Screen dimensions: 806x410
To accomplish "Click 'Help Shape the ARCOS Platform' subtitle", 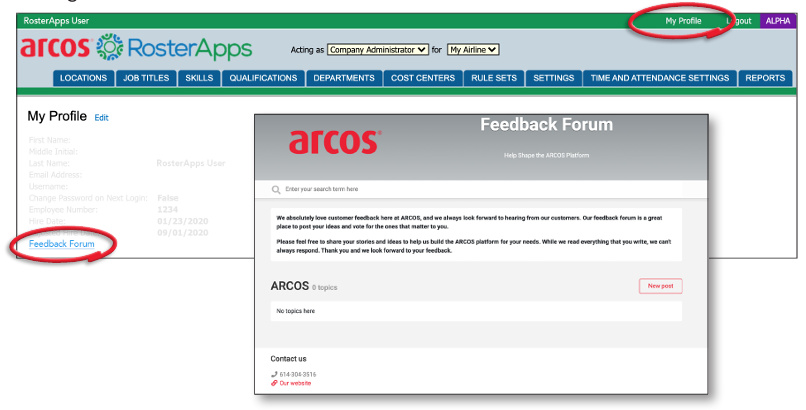I will point(546,155).
